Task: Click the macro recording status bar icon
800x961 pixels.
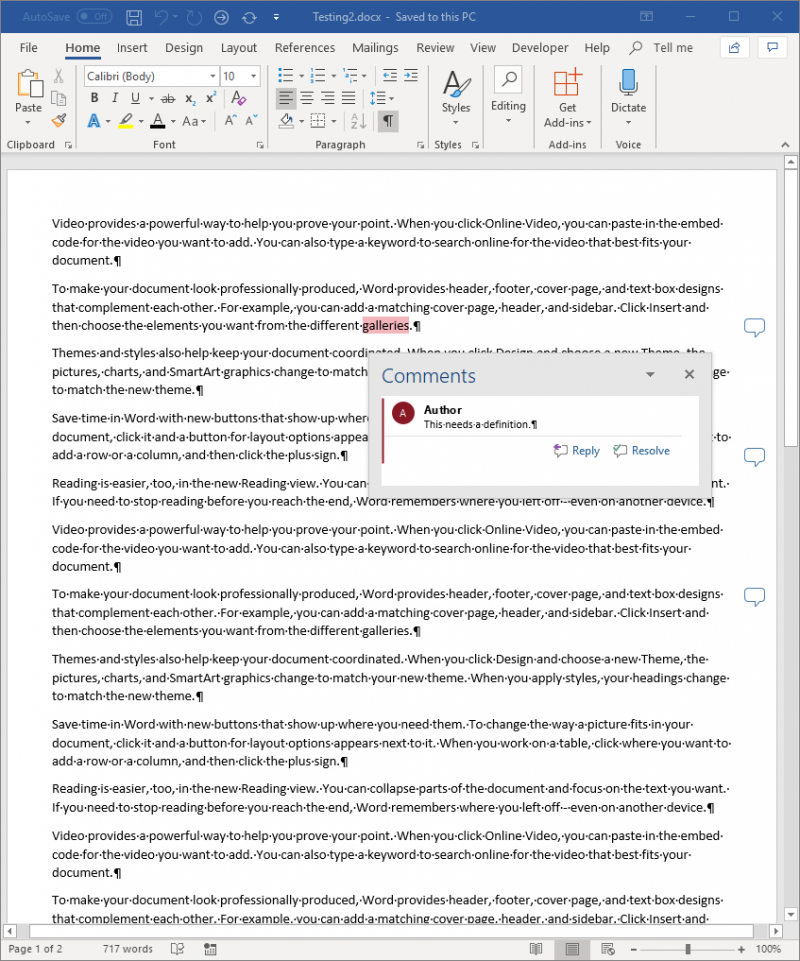Action: coord(210,949)
